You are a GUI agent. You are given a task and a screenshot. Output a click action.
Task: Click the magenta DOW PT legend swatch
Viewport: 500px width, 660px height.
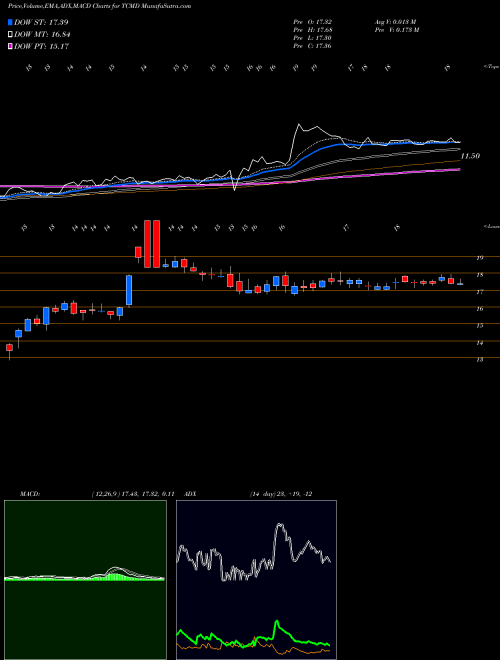click(x=10, y=47)
